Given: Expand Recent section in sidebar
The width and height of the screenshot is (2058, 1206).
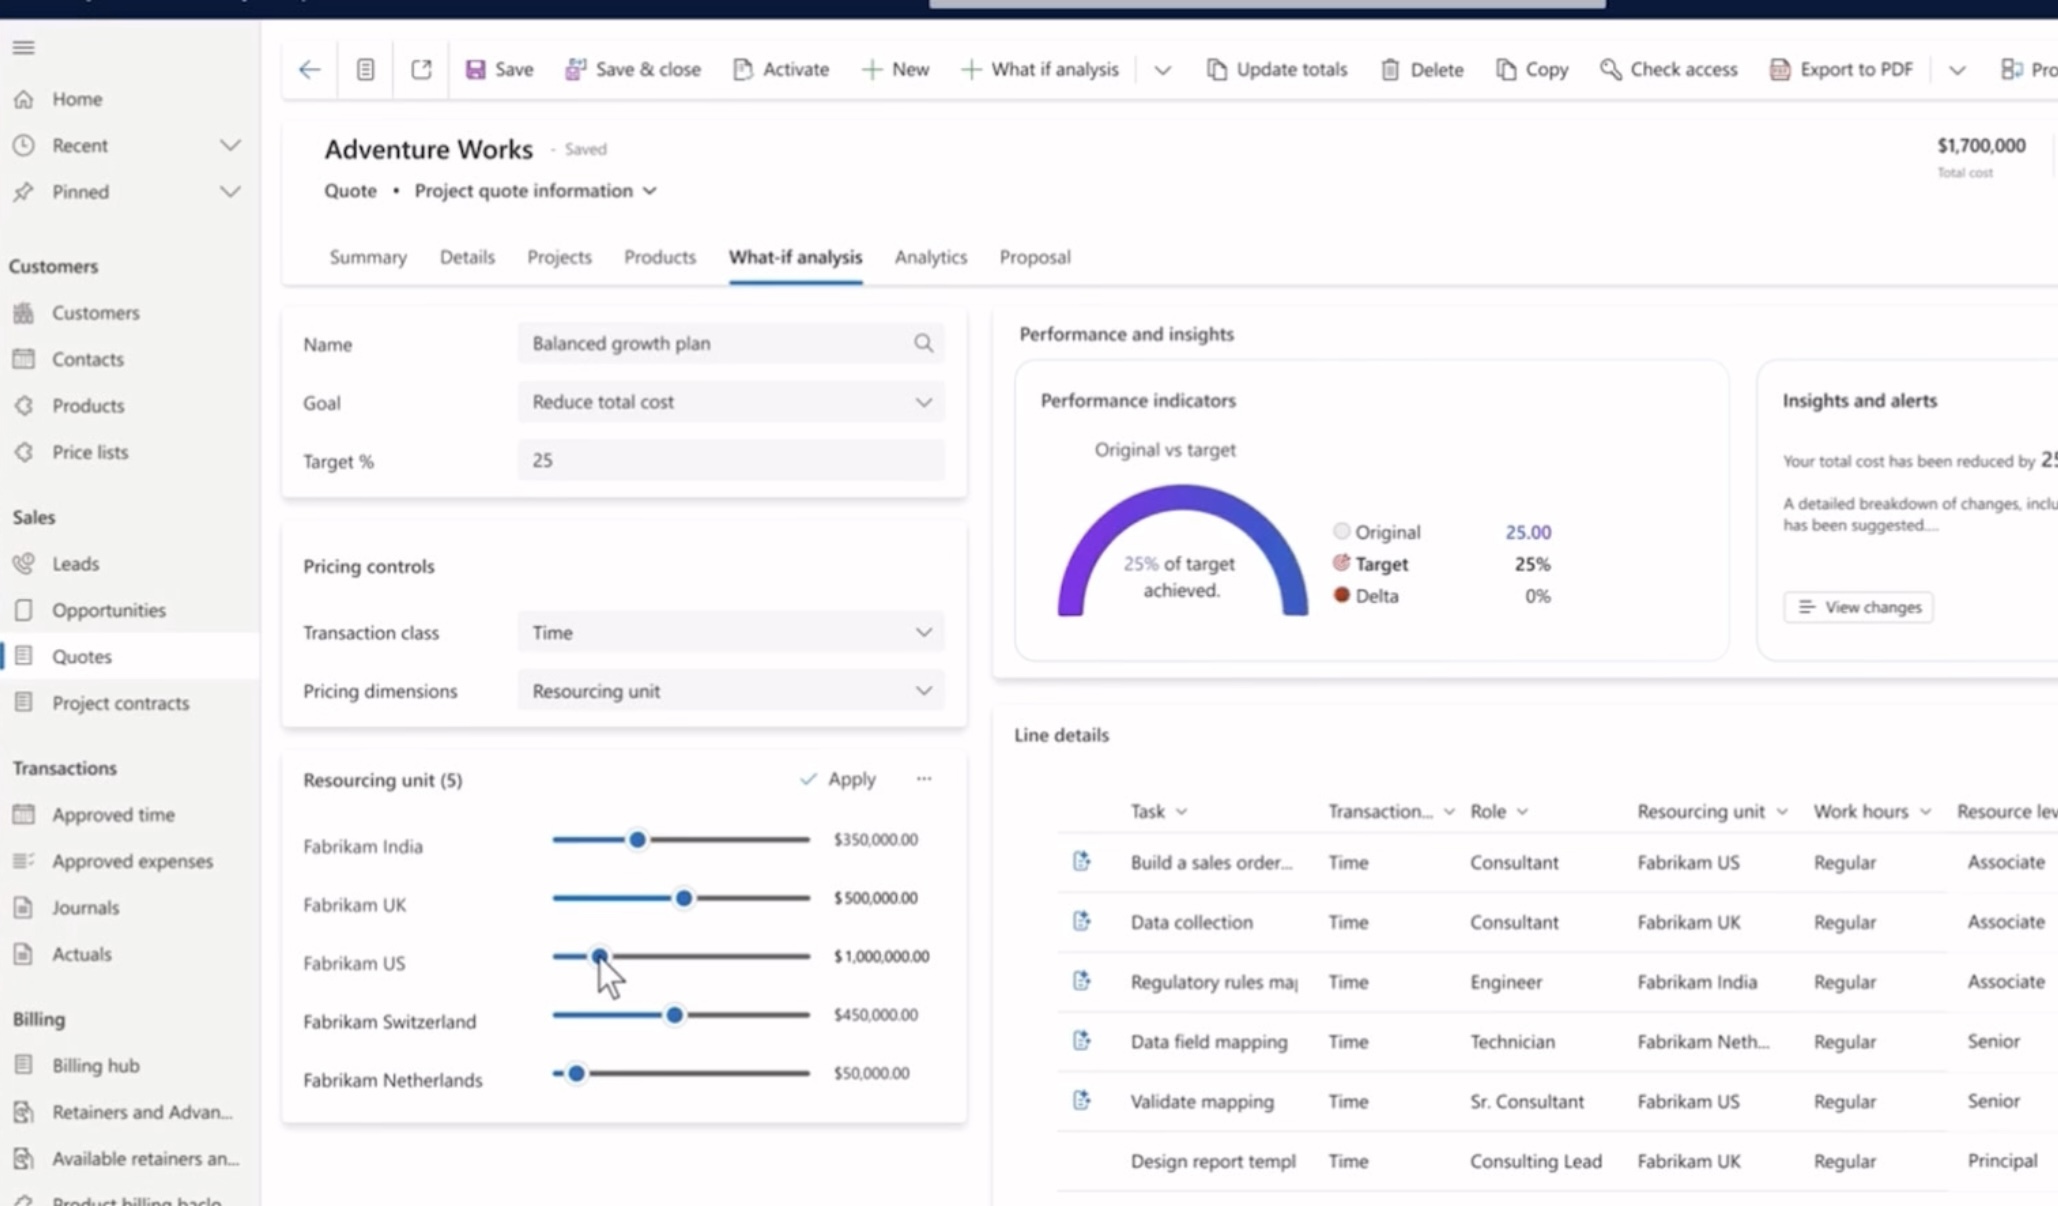Looking at the screenshot, I should tap(229, 145).
